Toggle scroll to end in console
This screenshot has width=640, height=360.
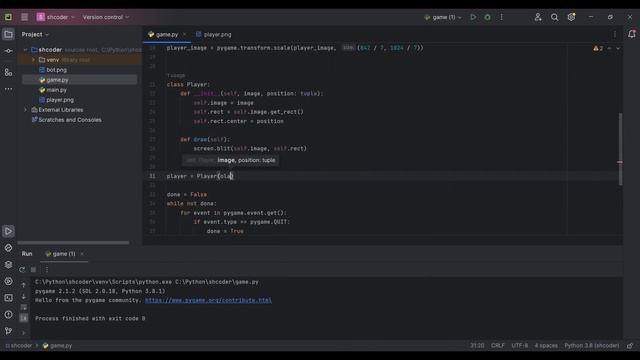(24, 318)
